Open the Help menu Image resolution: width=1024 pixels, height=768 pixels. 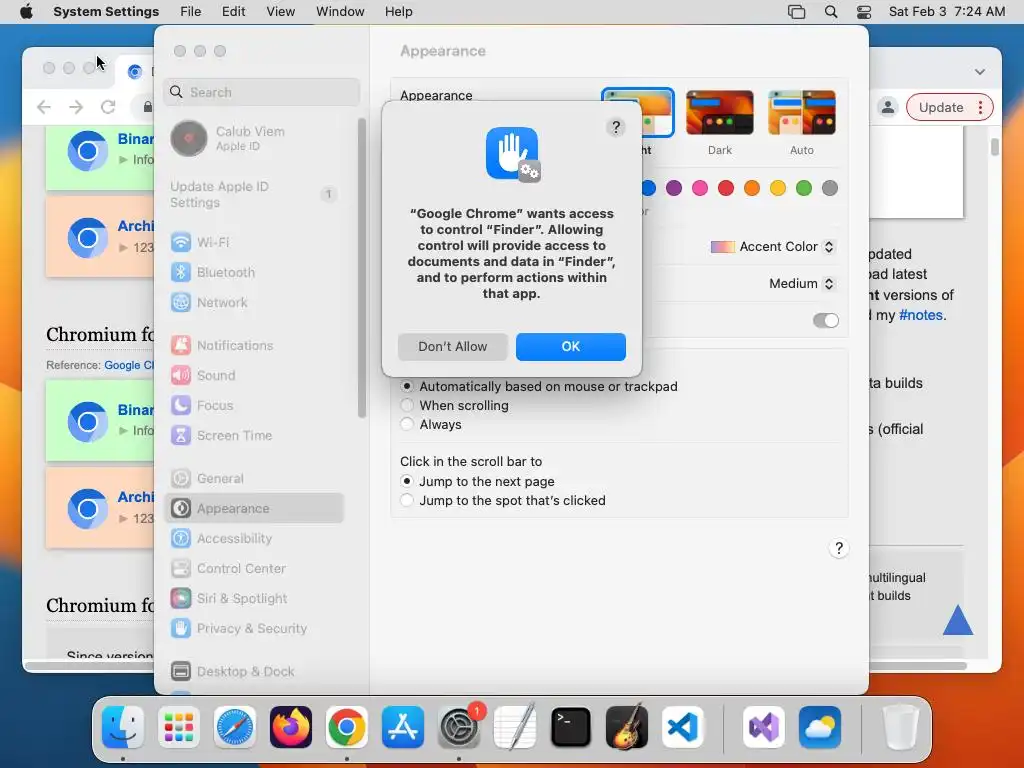(398, 11)
